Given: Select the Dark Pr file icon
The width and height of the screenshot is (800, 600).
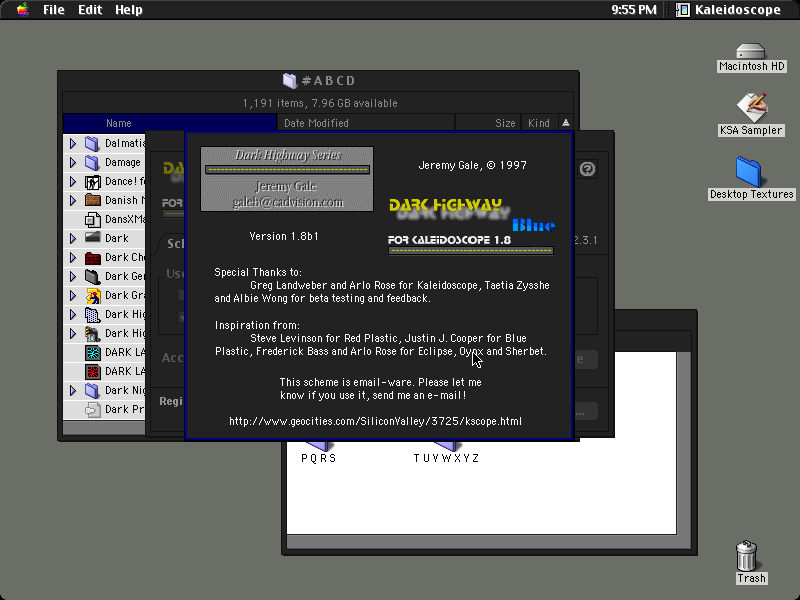Looking at the screenshot, I should pos(92,409).
